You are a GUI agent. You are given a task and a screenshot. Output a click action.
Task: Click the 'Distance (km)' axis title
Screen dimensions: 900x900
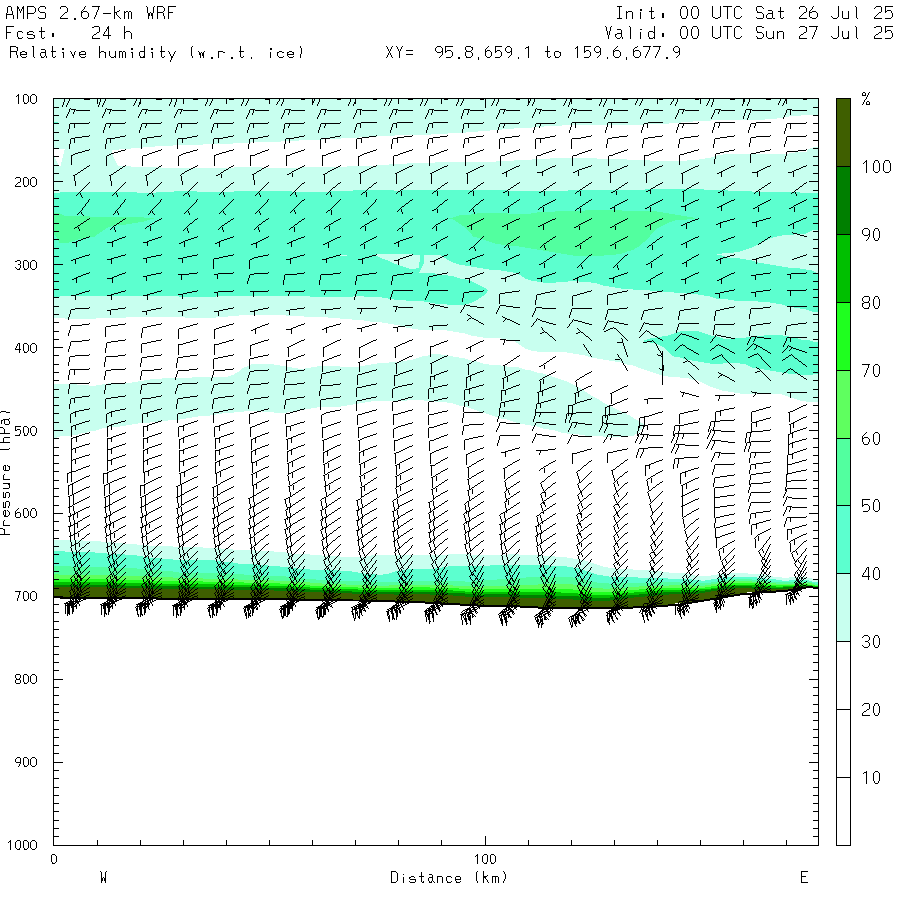coord(449,878)
